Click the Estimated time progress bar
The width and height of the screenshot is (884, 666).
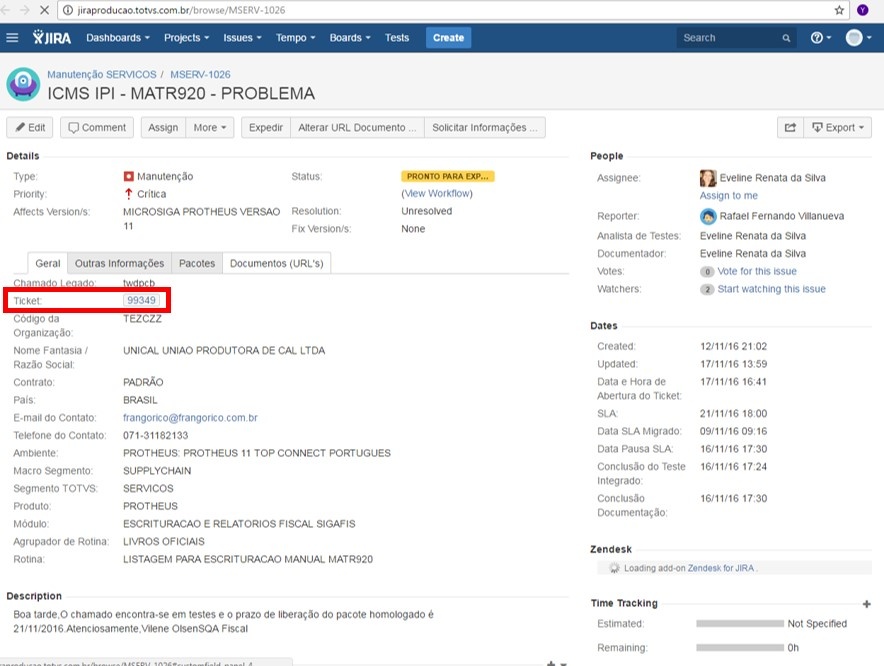click(740, 624)
